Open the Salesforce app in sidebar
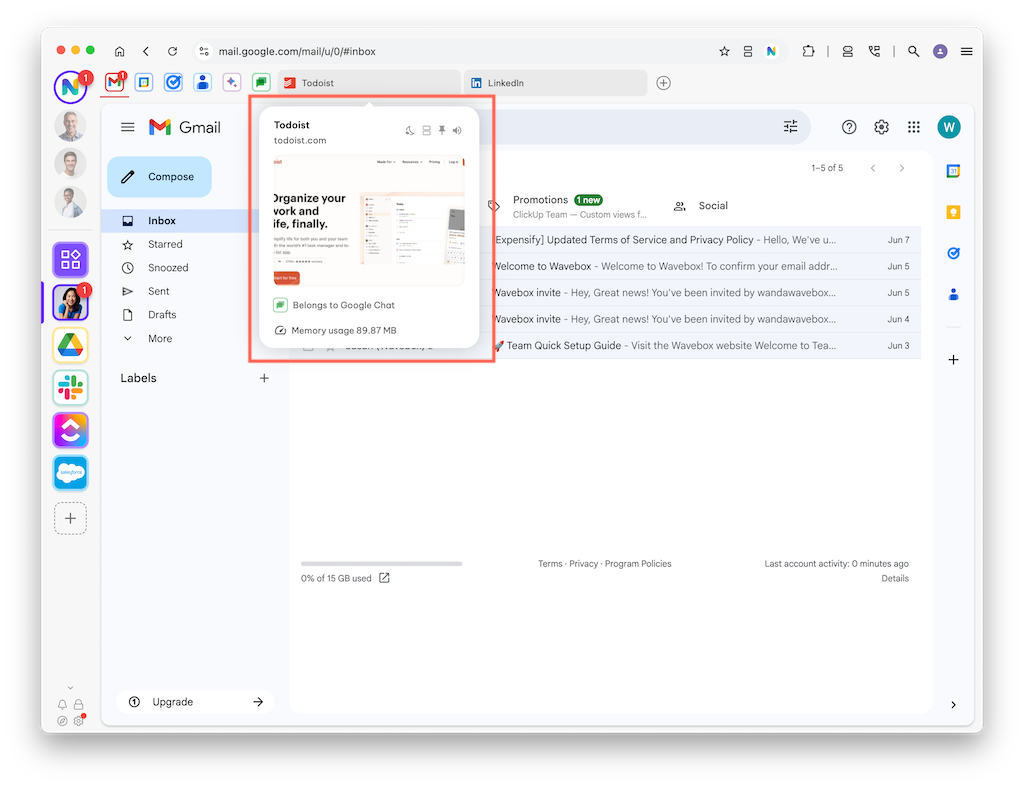The width and height of the screenshot is (1024, 787). (71, 472)
